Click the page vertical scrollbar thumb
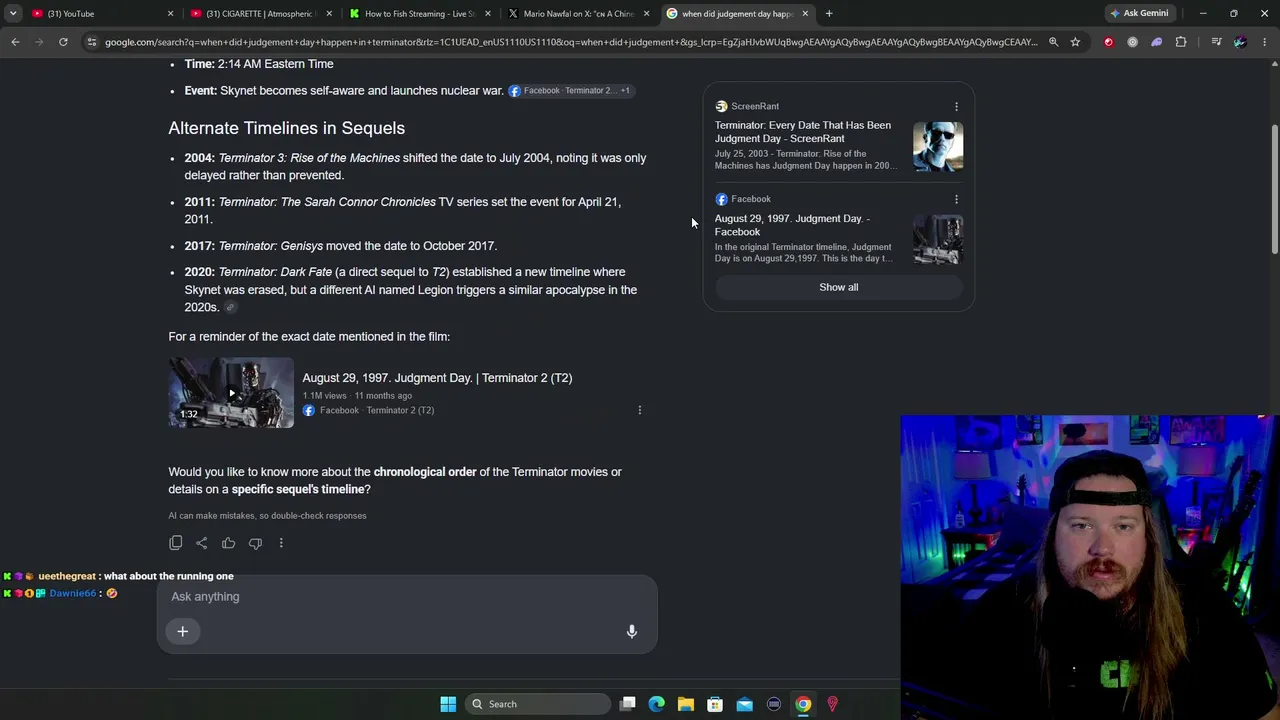 tap(1274, 190)
